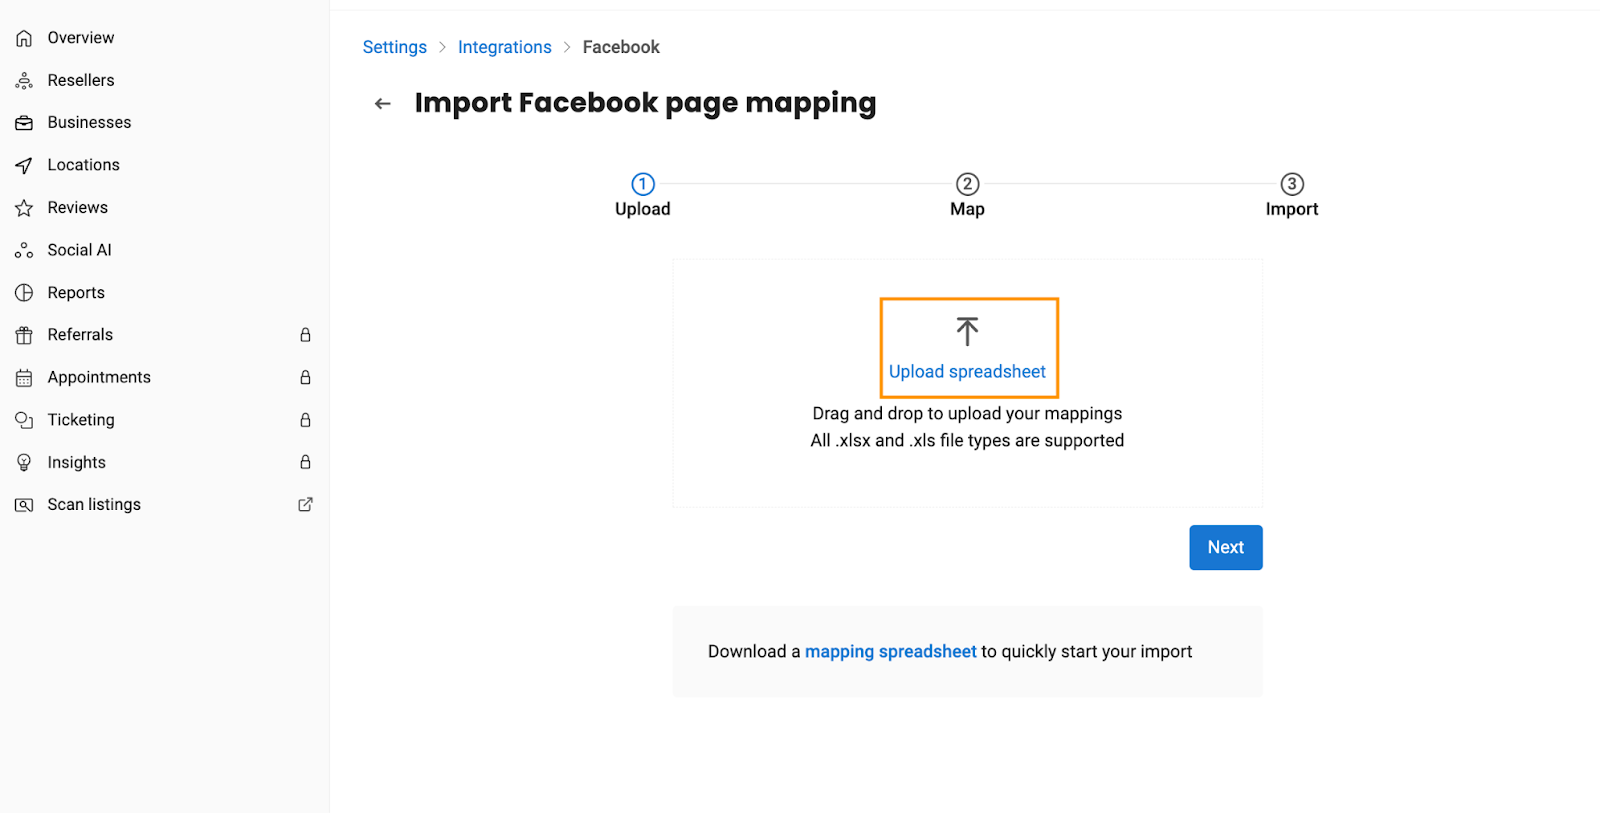Click the Locations arrow icon
The width and height of the screenshot is (1600, 813).
(24, 165)
